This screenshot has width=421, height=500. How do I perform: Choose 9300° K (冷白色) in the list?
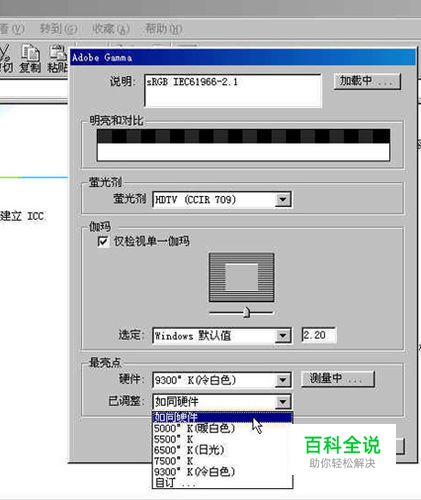[x=222, y=472]
